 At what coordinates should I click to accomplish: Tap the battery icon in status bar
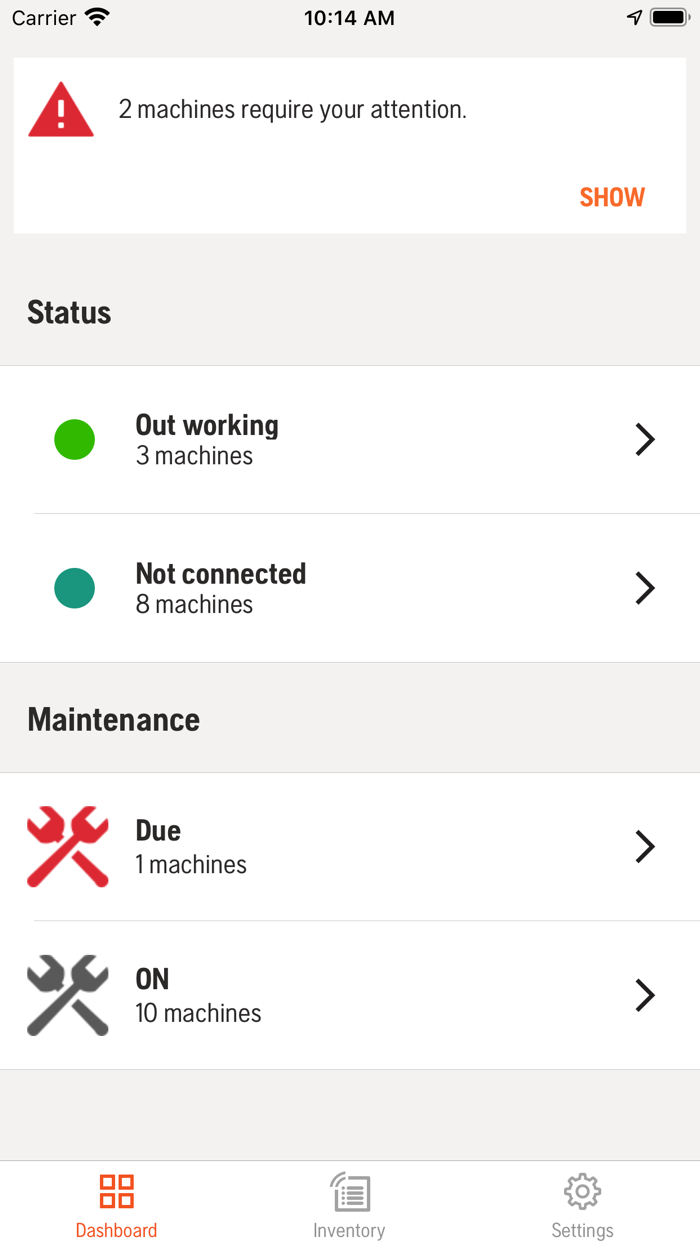click(667, 18)
